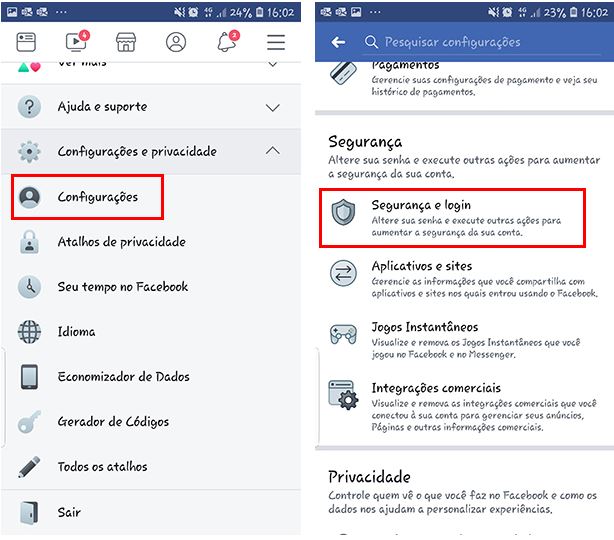Open Aplicativos e sites
The height and width of the screenshot is (540, 614).
click(464, 279)
